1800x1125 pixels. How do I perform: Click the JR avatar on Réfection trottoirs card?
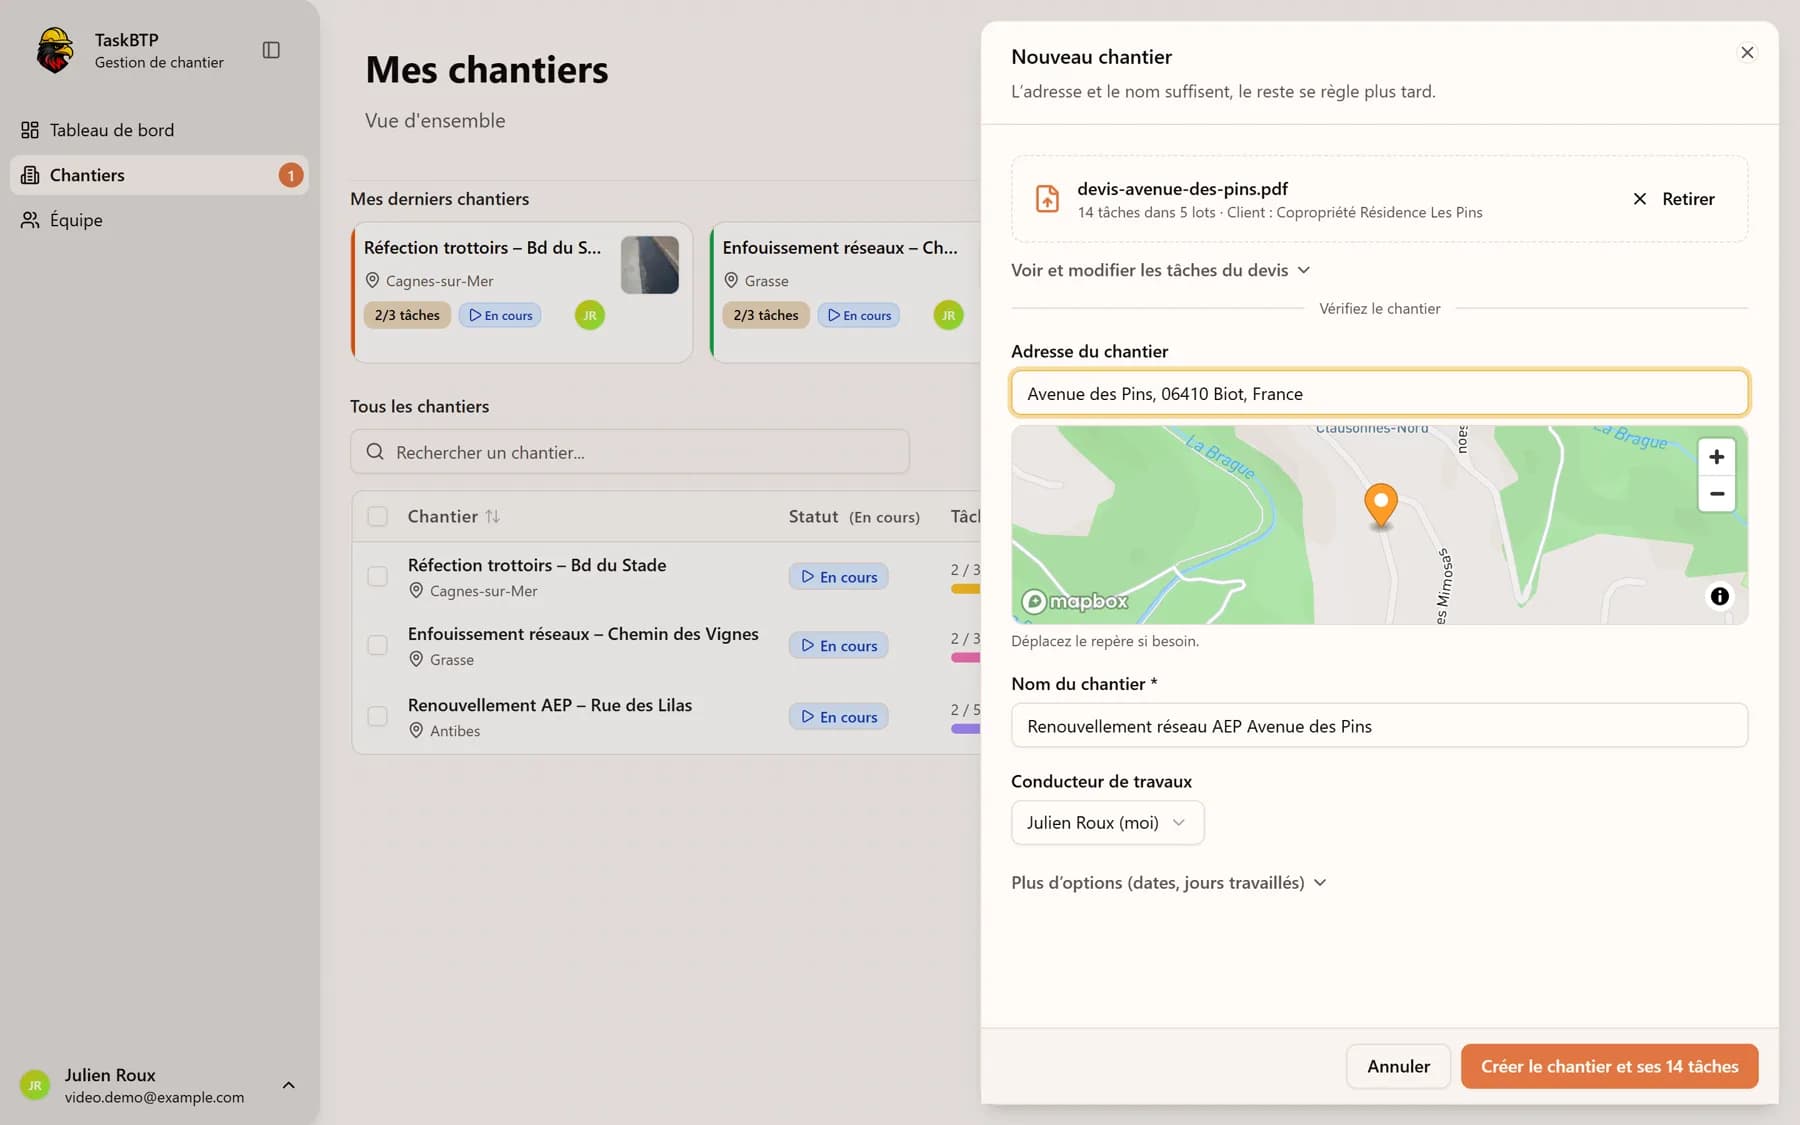point(590,315)
